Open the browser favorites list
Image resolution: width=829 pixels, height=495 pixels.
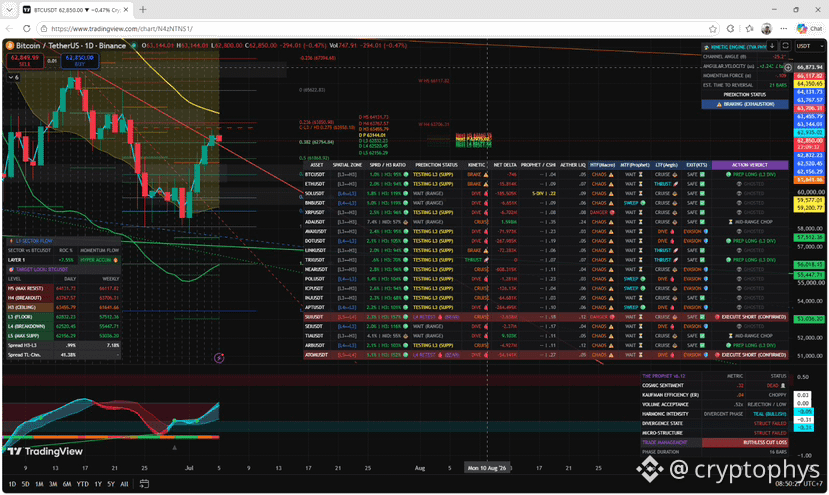[749, 29]
